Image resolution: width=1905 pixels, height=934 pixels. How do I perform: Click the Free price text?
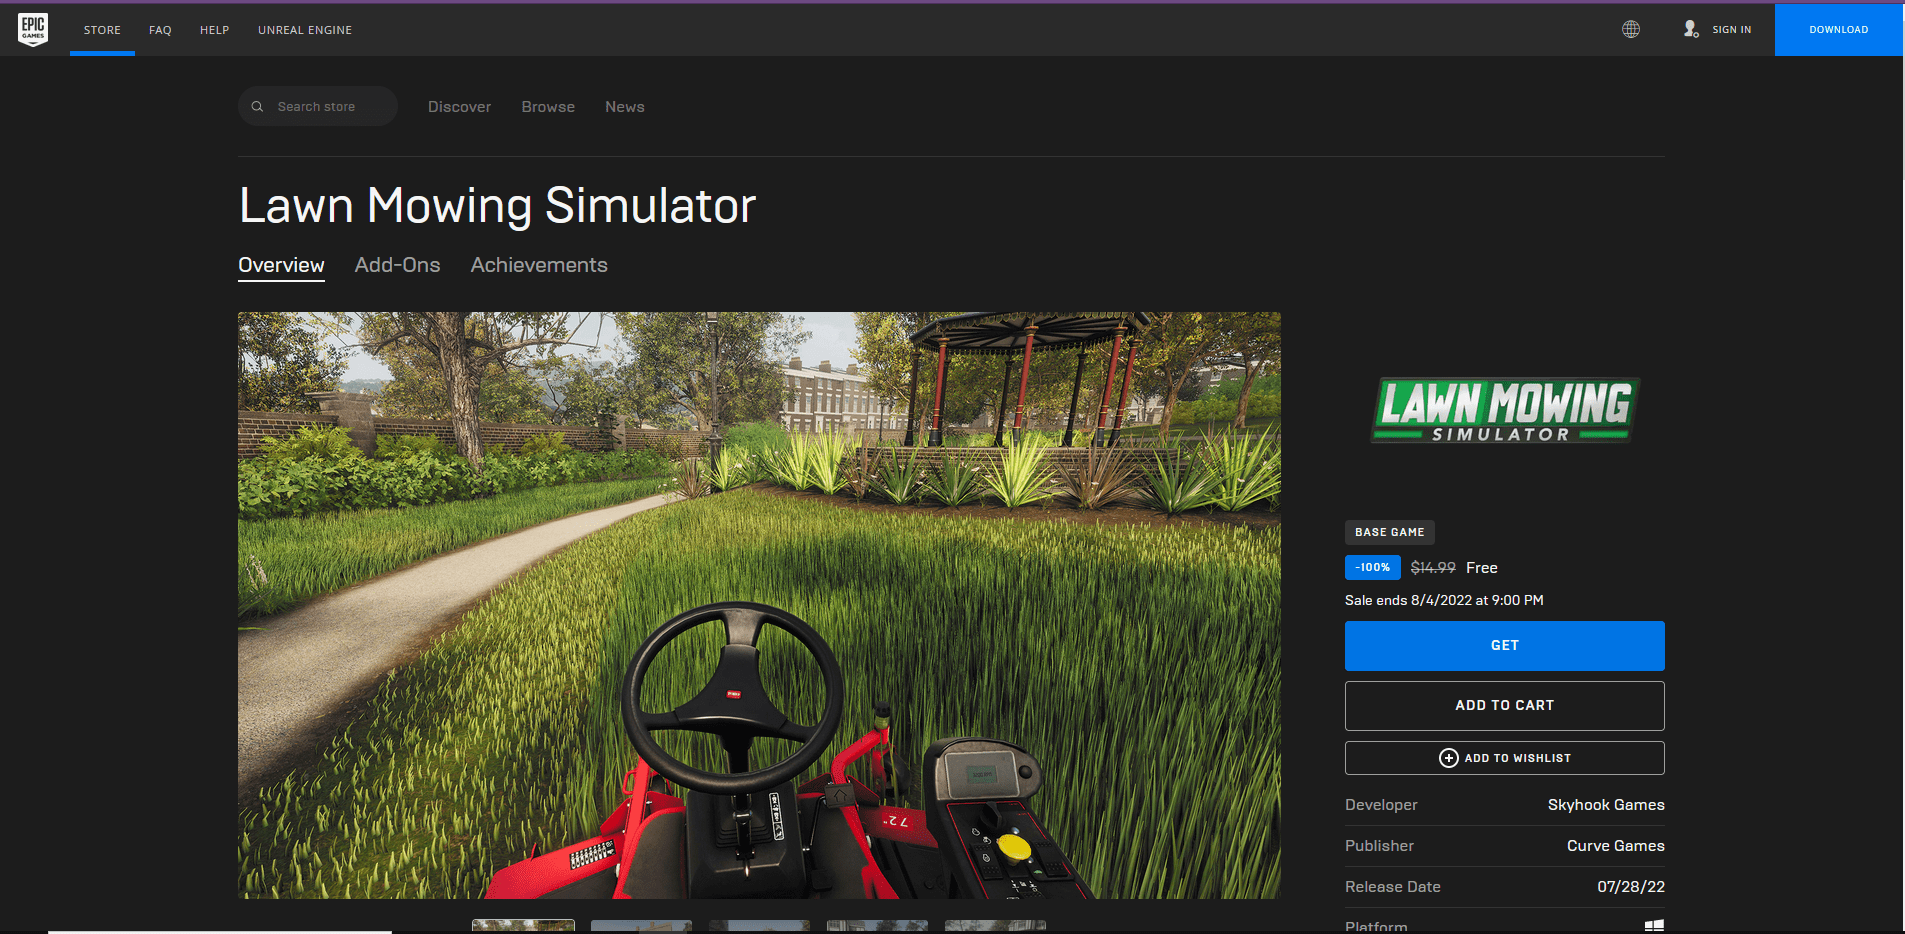tap(1482, 568)
